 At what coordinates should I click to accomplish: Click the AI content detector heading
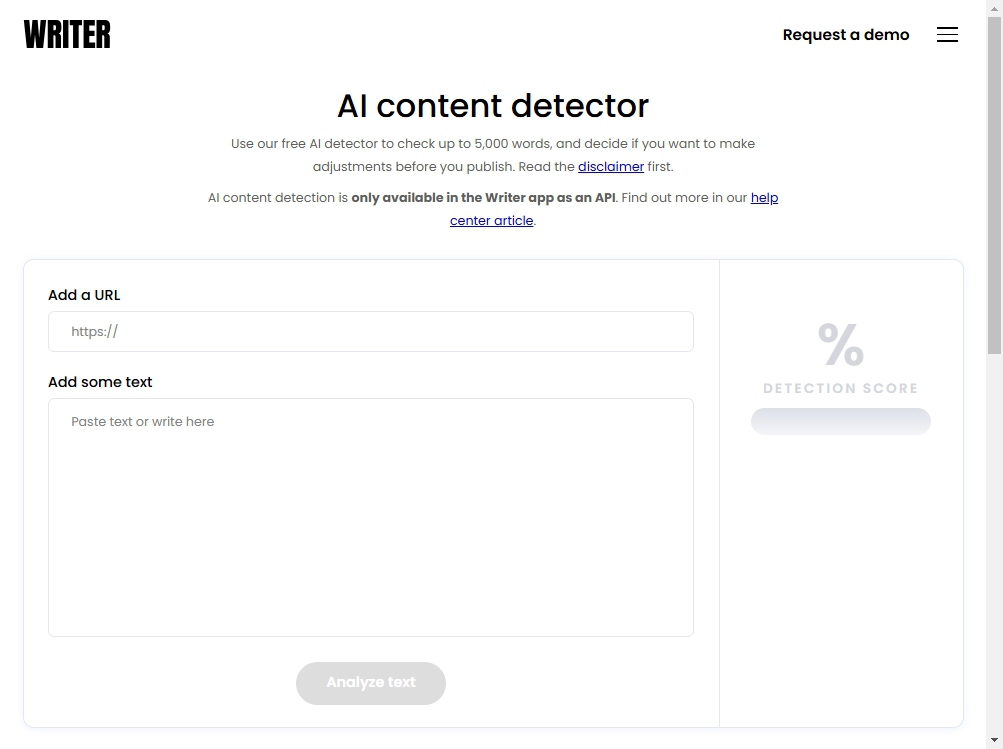click(x=493, y=106)
